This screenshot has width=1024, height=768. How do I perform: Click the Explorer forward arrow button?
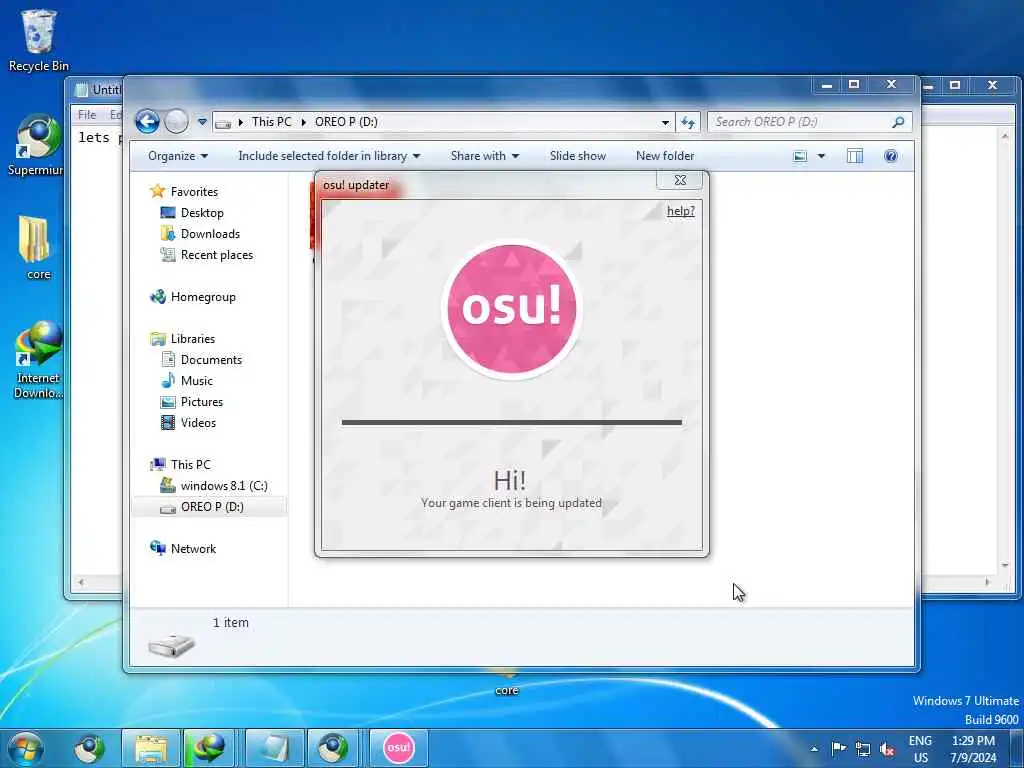176,121
